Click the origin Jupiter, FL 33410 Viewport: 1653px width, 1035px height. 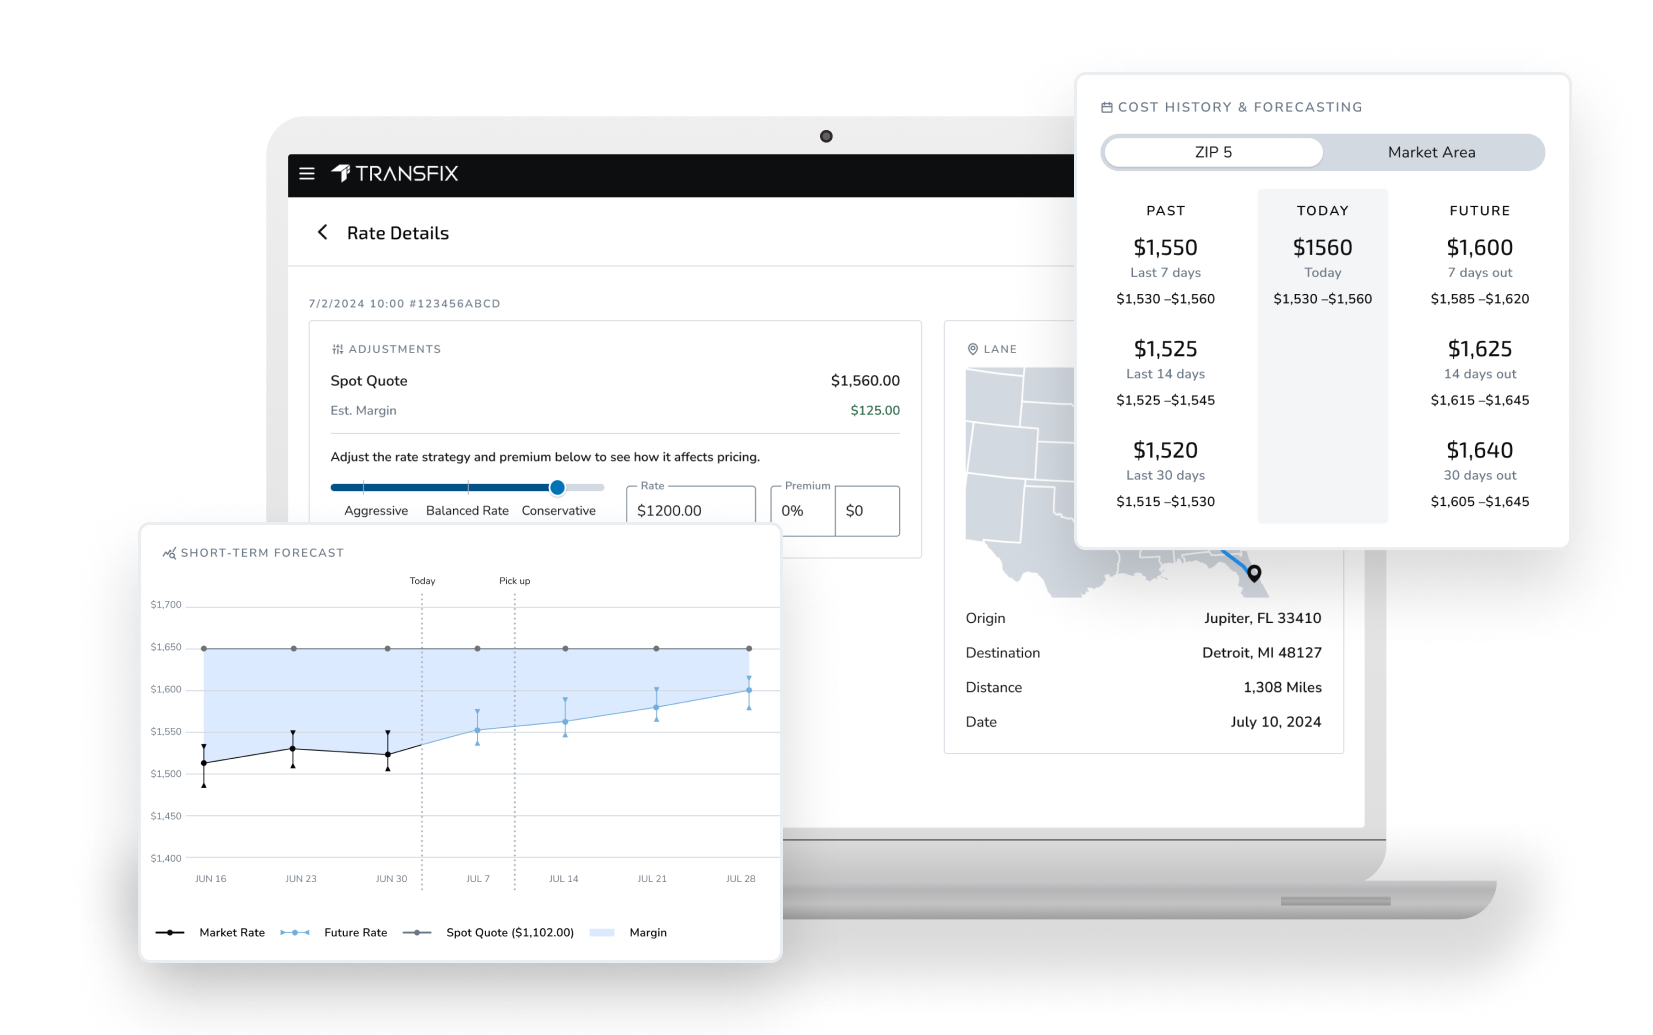(1262, 618)
